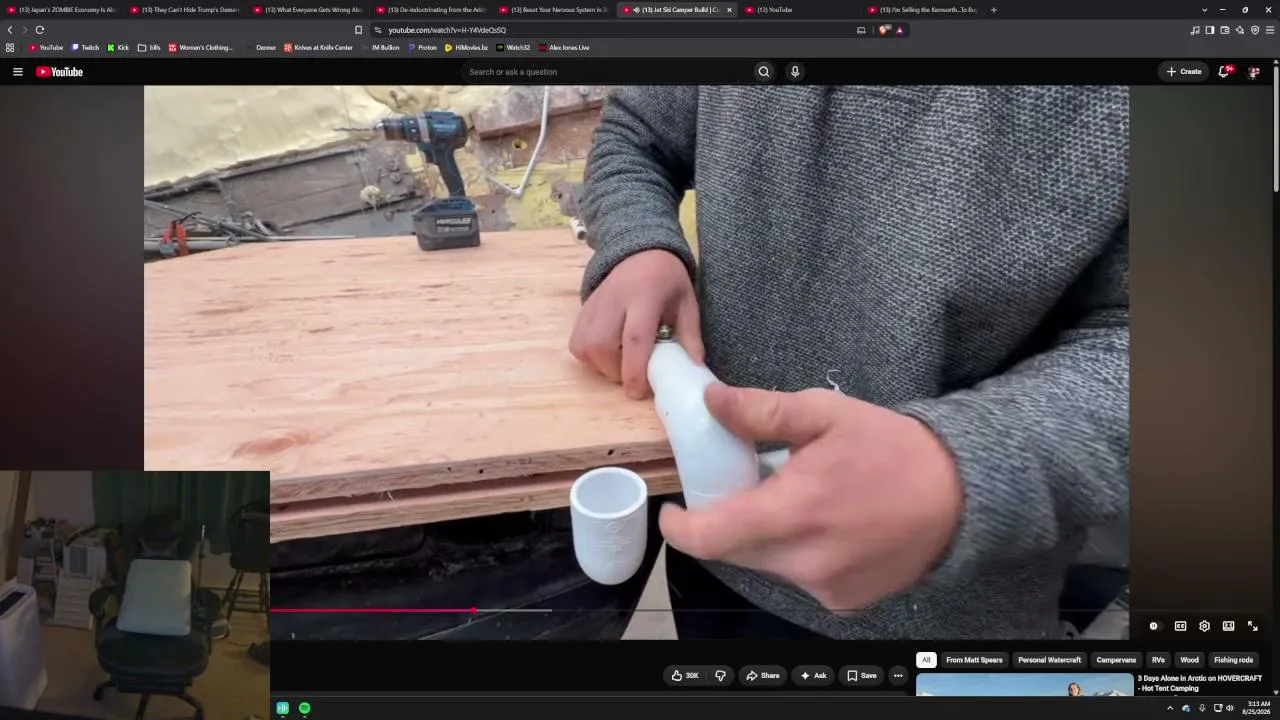Image resolution: width=1280 pixels, height=720 pixels.
Task: Open the Alex Jones Live bookmark
Action: pos(564,47)
